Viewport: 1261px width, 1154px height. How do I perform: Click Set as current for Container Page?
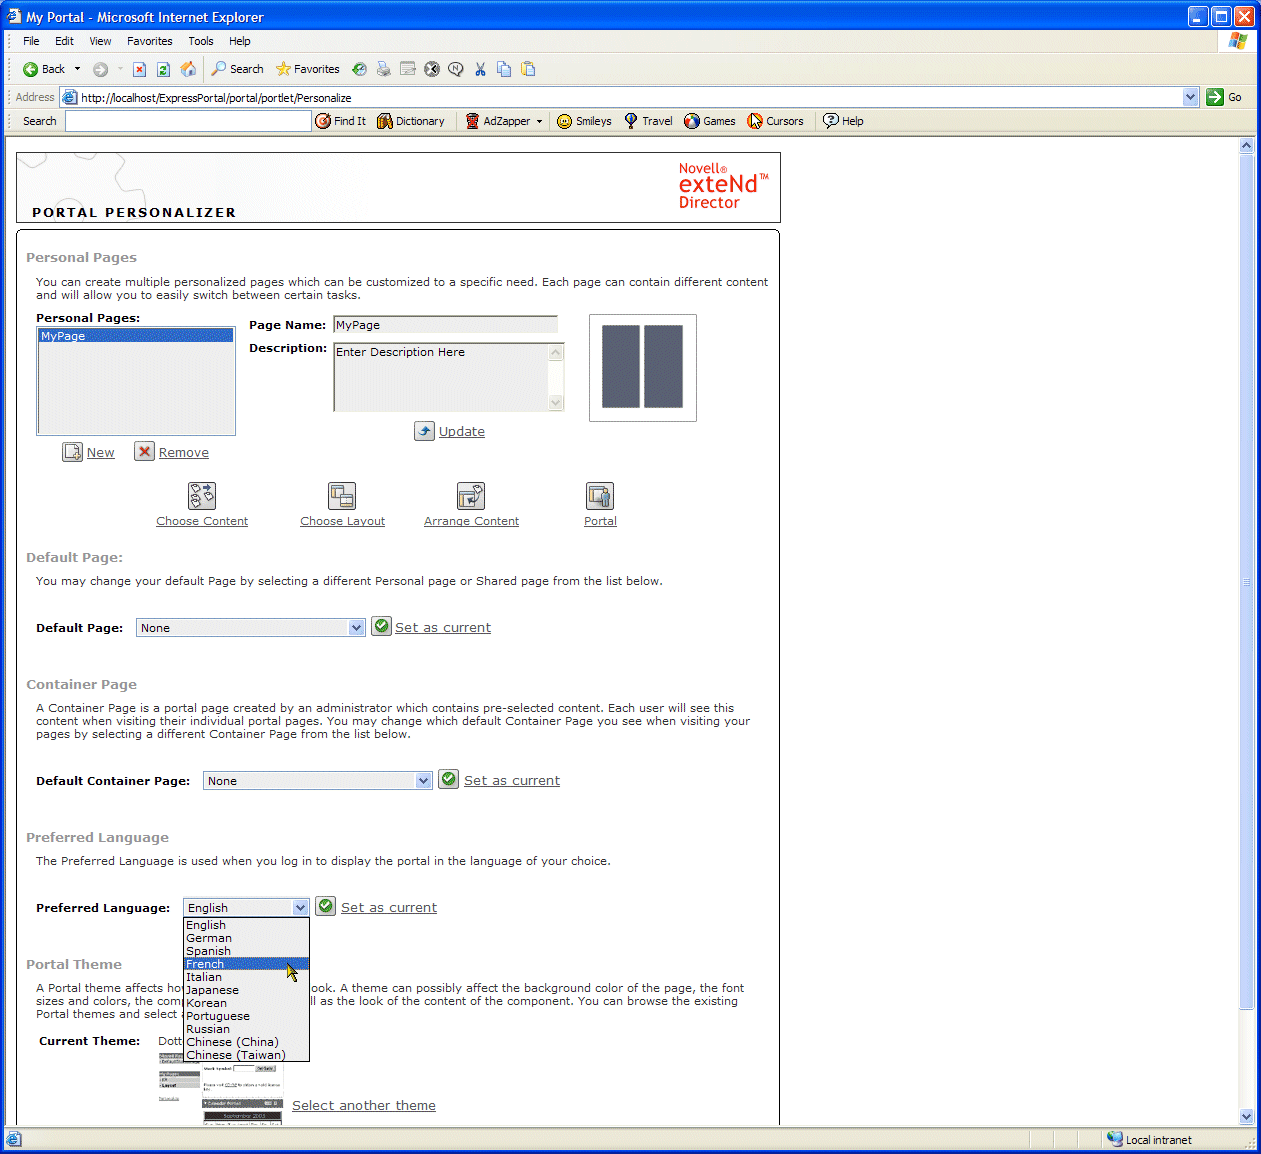[x=511, y=781]
